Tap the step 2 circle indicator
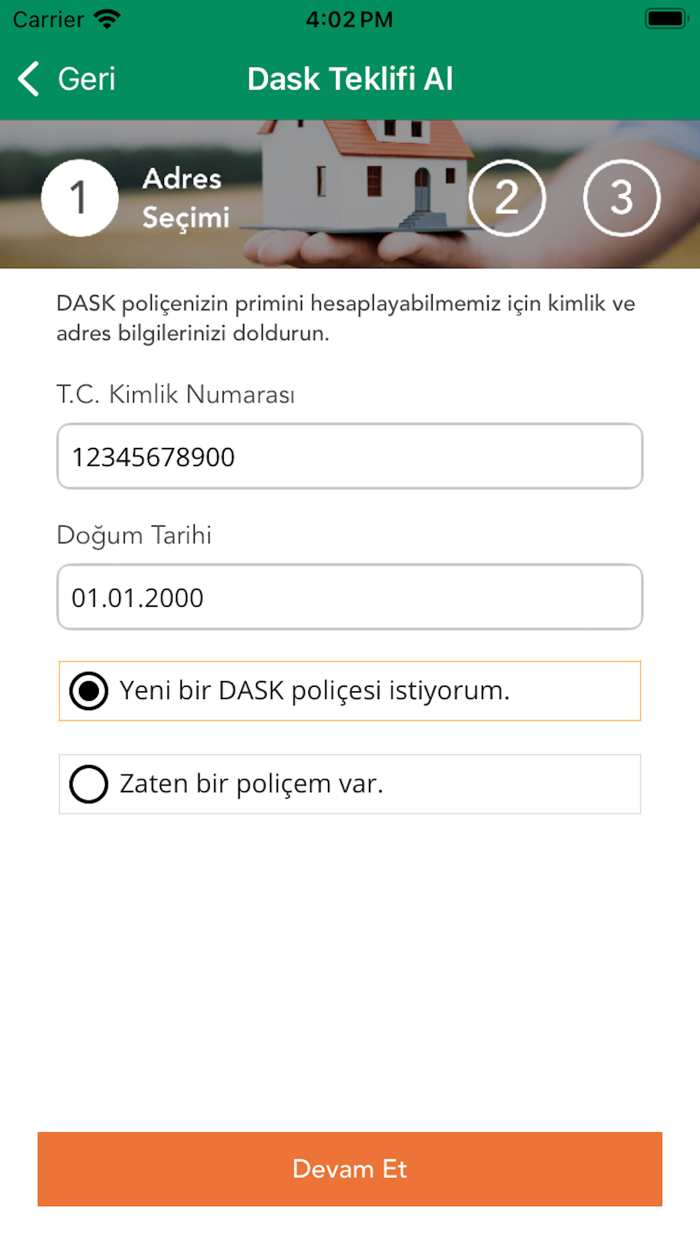The height and width of the screenshot is (1244, 700). 507,198
